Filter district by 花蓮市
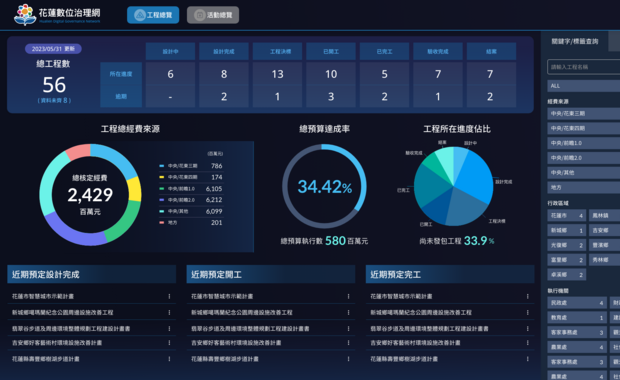This screenshot has height=380, width=620. coord(567,216)
